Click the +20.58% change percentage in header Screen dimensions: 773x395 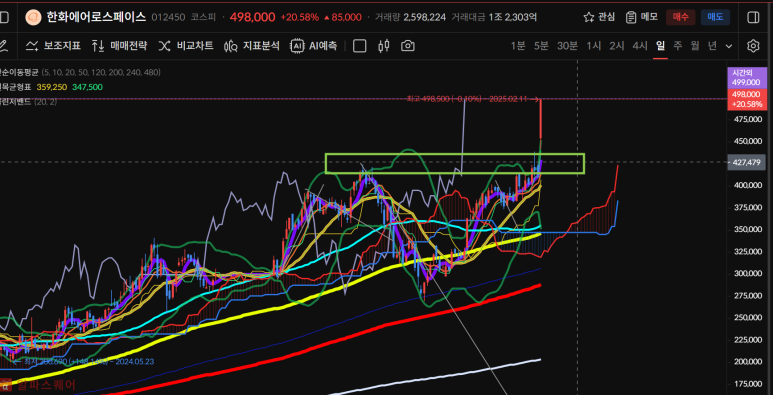(300, 17)
